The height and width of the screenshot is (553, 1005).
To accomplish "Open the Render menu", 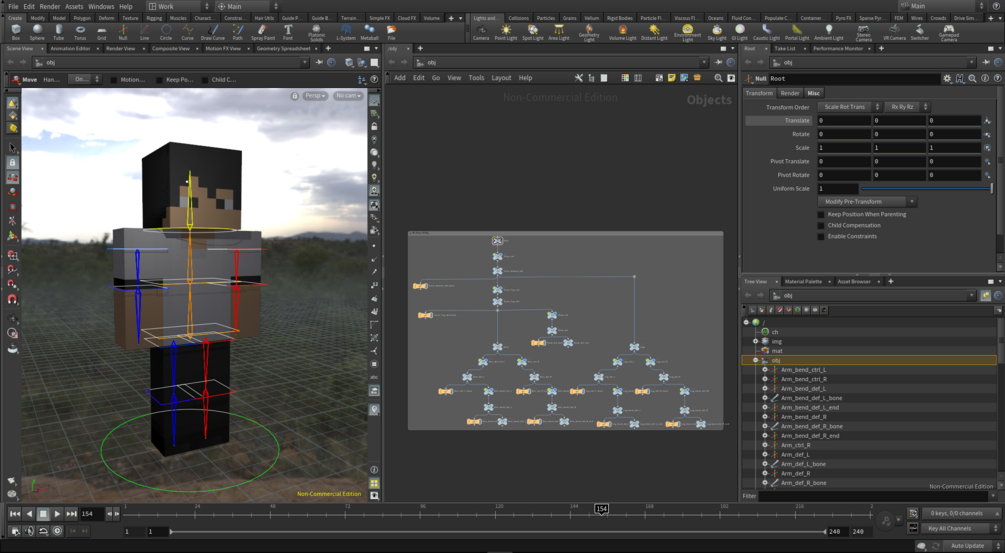I will click(49, 6).
